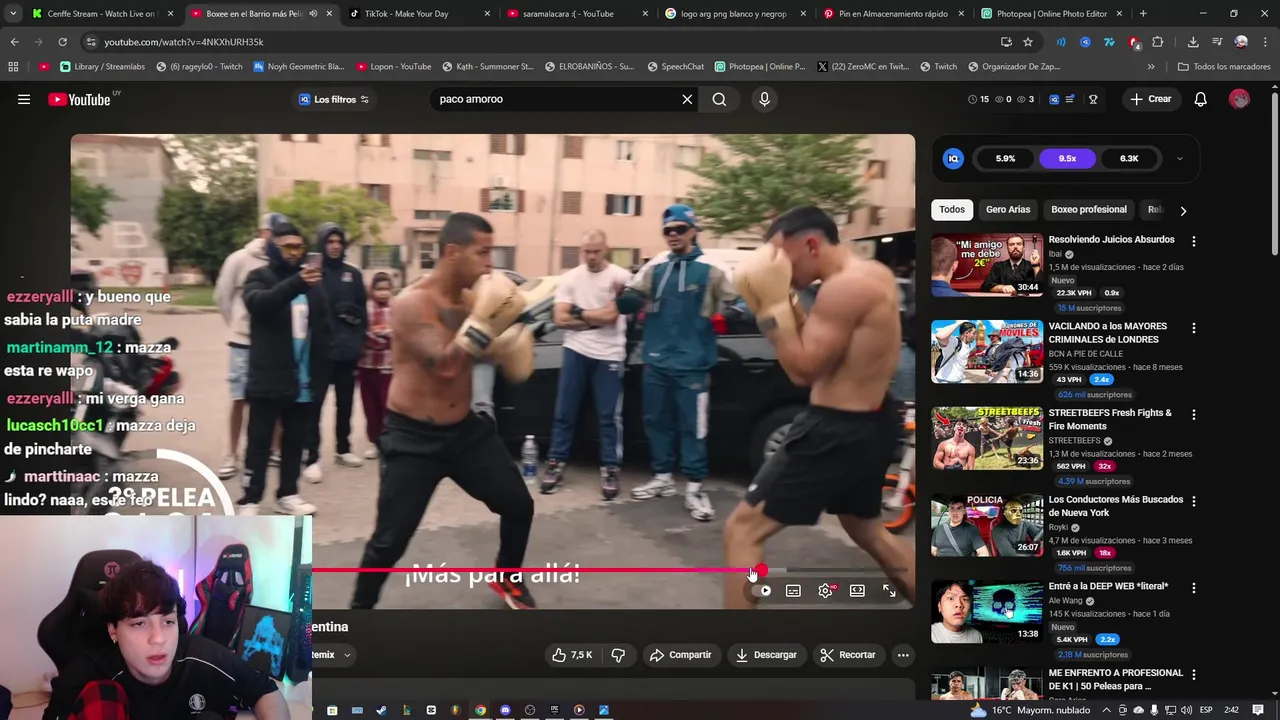Select the 6.3K vidIQ stat pill
The height and width of the screenshot is (720, 1280).
(1129, 158)
